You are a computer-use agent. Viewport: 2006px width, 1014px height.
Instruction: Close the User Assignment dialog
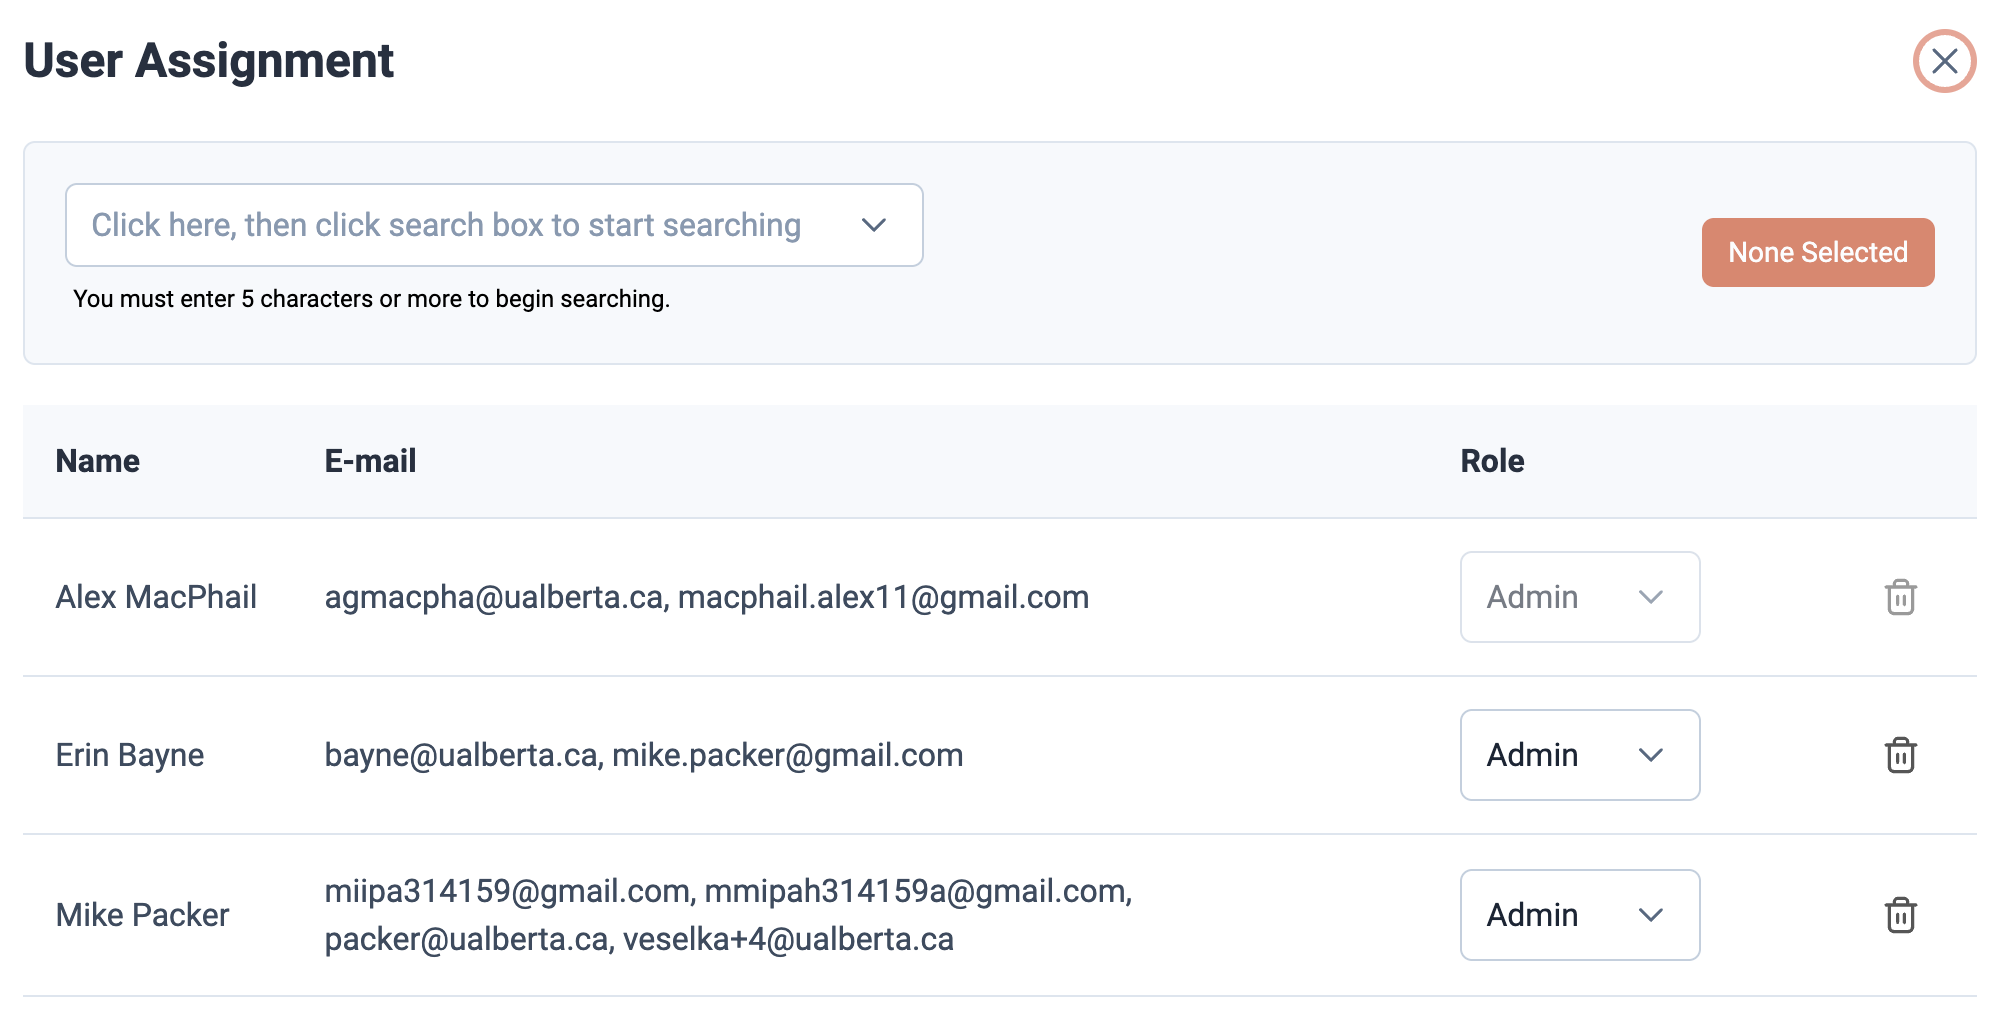tap(1943, 61)
